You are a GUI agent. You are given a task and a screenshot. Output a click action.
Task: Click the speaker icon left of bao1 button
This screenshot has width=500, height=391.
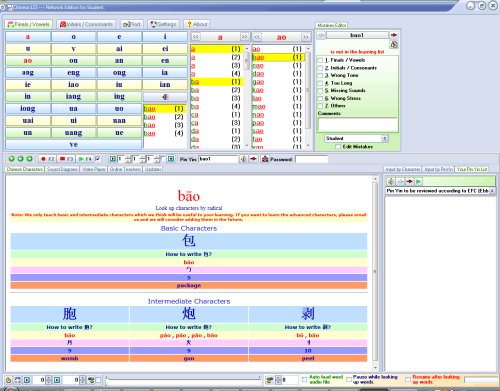click(x=321, y=35)
